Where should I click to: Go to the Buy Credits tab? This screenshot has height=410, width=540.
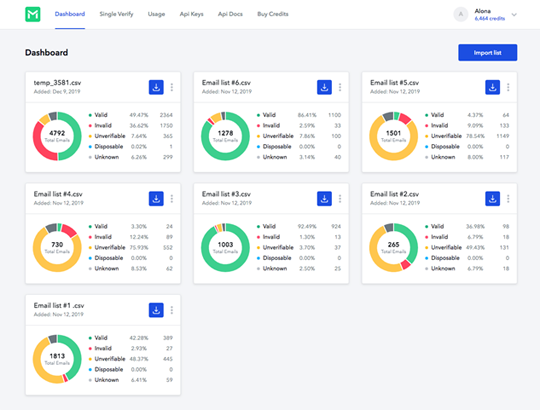(x=273, y=14)
